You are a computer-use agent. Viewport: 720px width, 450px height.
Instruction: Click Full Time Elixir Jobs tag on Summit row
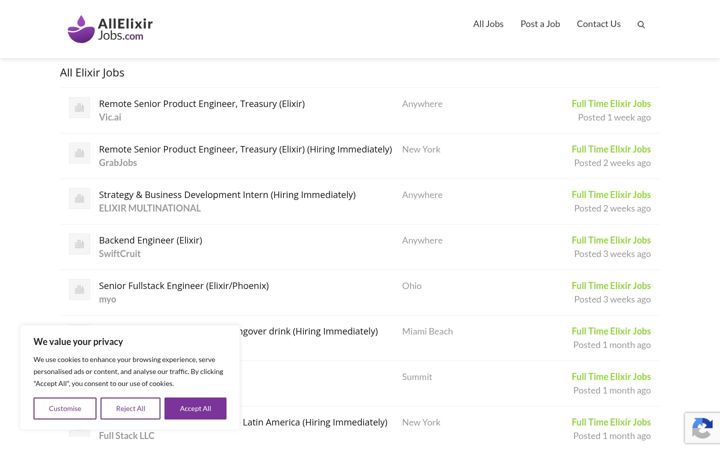click(611, 377)
